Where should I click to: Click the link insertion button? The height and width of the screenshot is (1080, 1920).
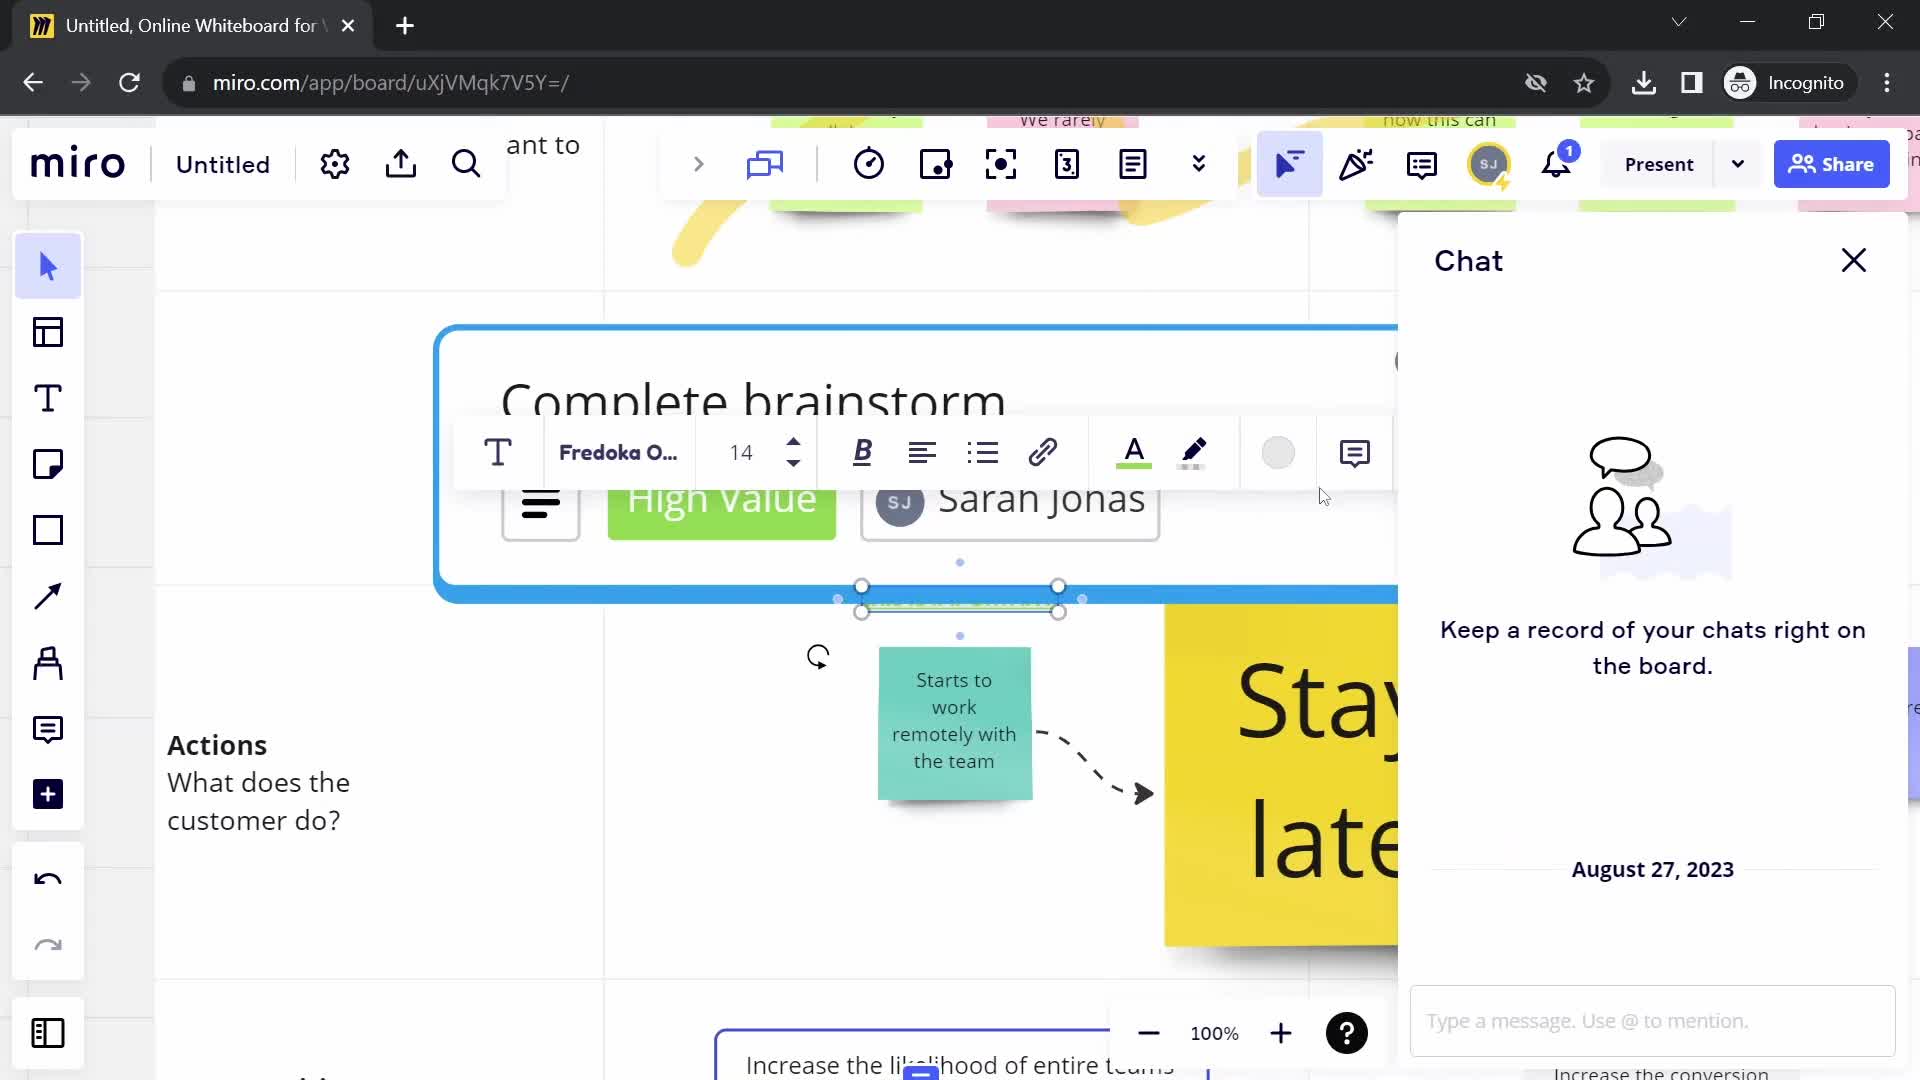[x=1044, y=452]
